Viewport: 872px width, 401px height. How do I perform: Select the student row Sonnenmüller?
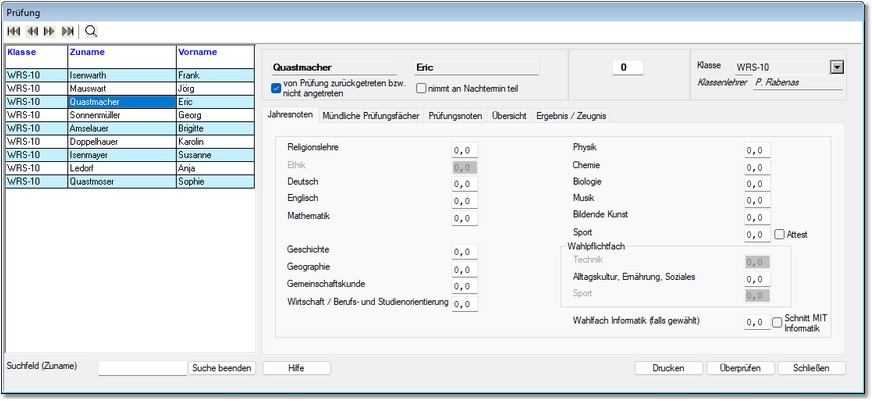[130, 115]
